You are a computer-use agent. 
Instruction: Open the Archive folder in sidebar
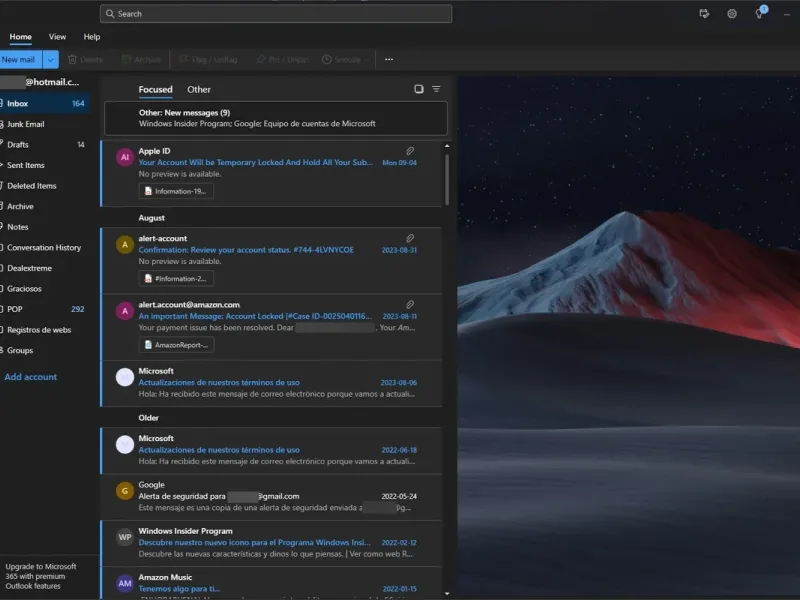coord(44,207)
